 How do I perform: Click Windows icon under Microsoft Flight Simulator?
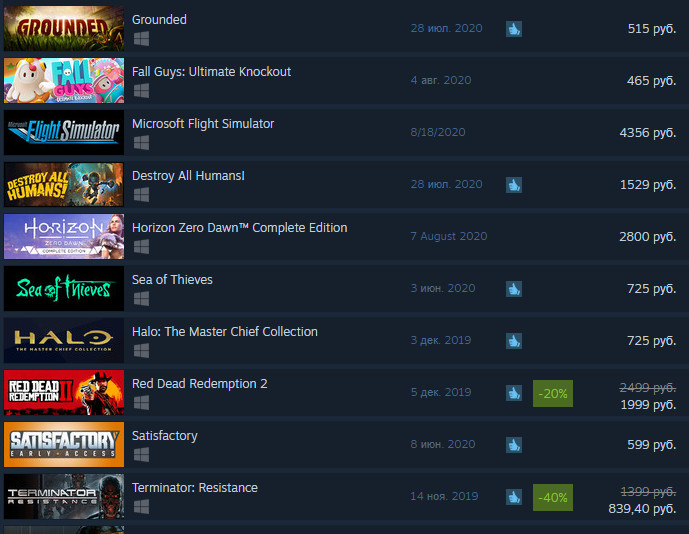click(x=141, y=143)
